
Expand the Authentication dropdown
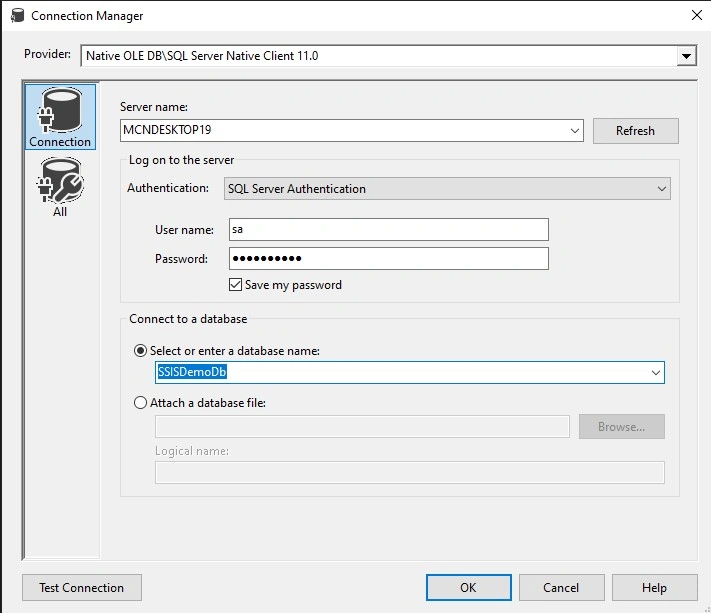(662, 189)
